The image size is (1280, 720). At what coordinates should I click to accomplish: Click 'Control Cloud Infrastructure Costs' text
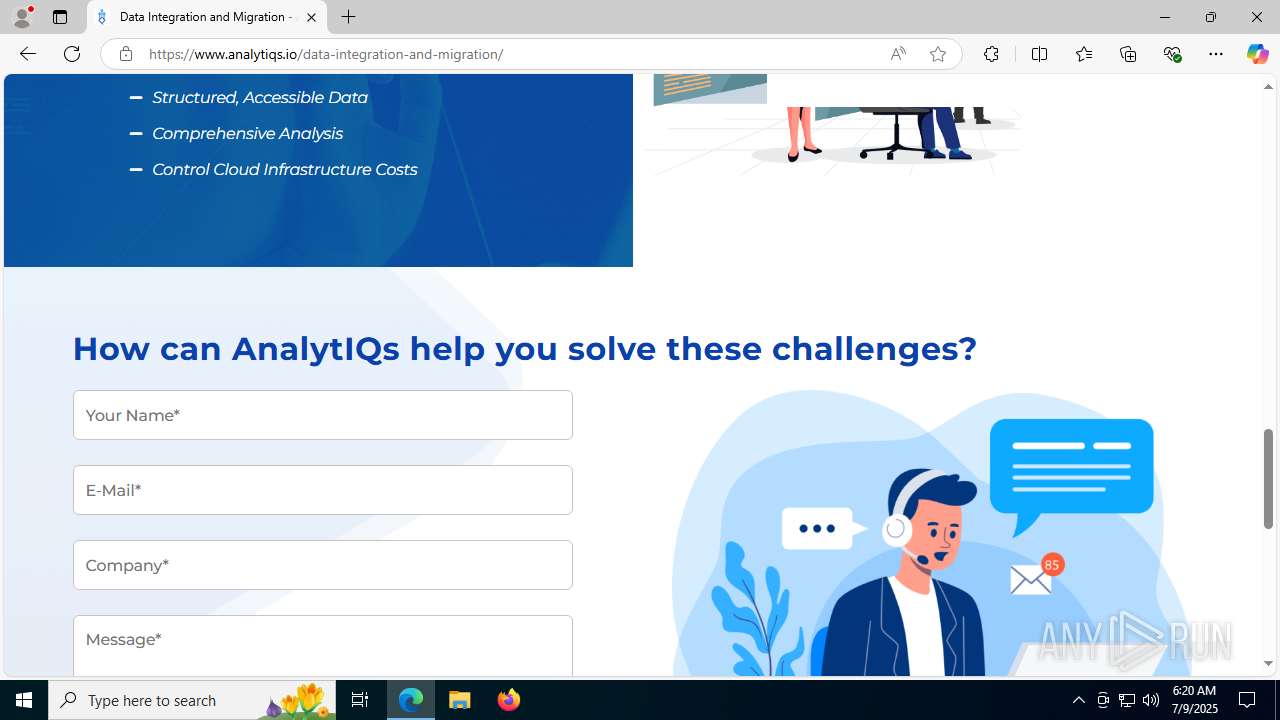tap(284, 169)
